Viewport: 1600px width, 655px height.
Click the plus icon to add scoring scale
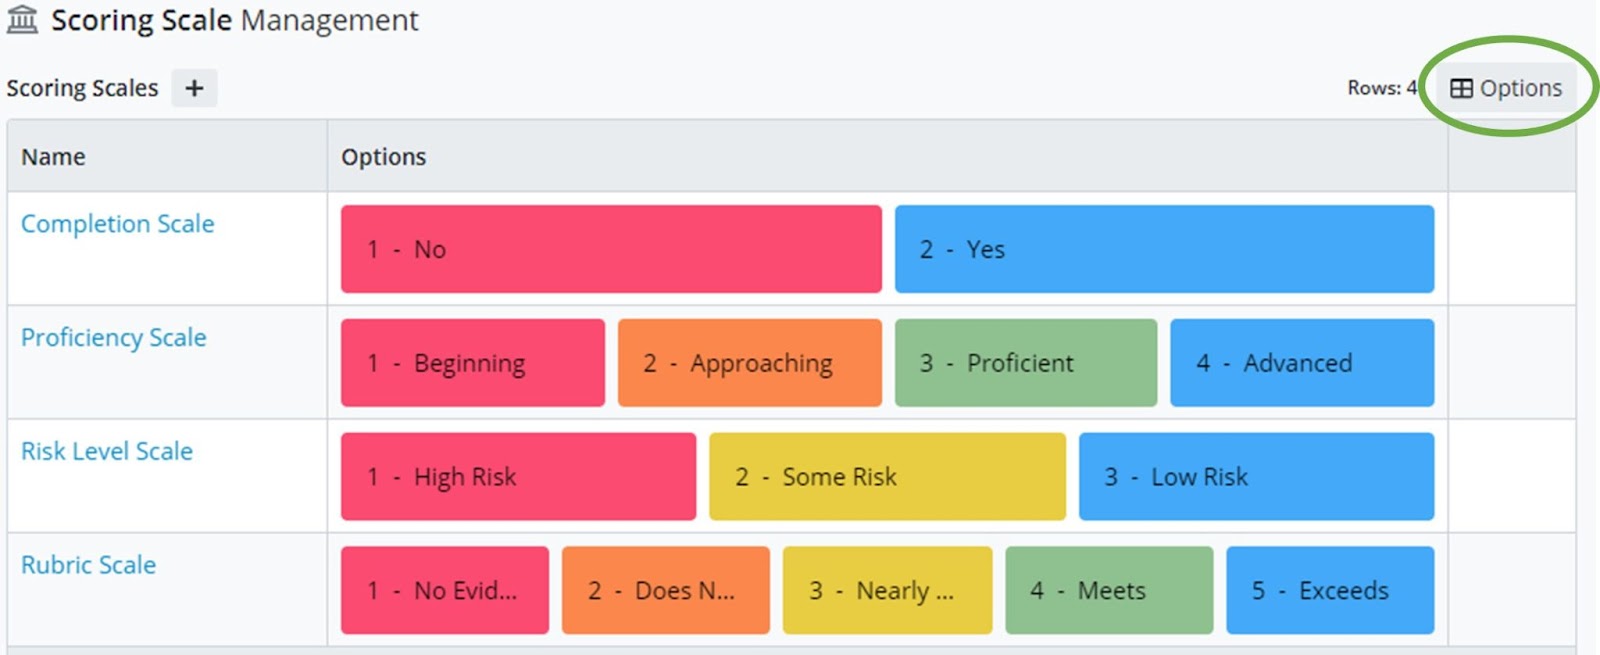(x=194, y=88)
